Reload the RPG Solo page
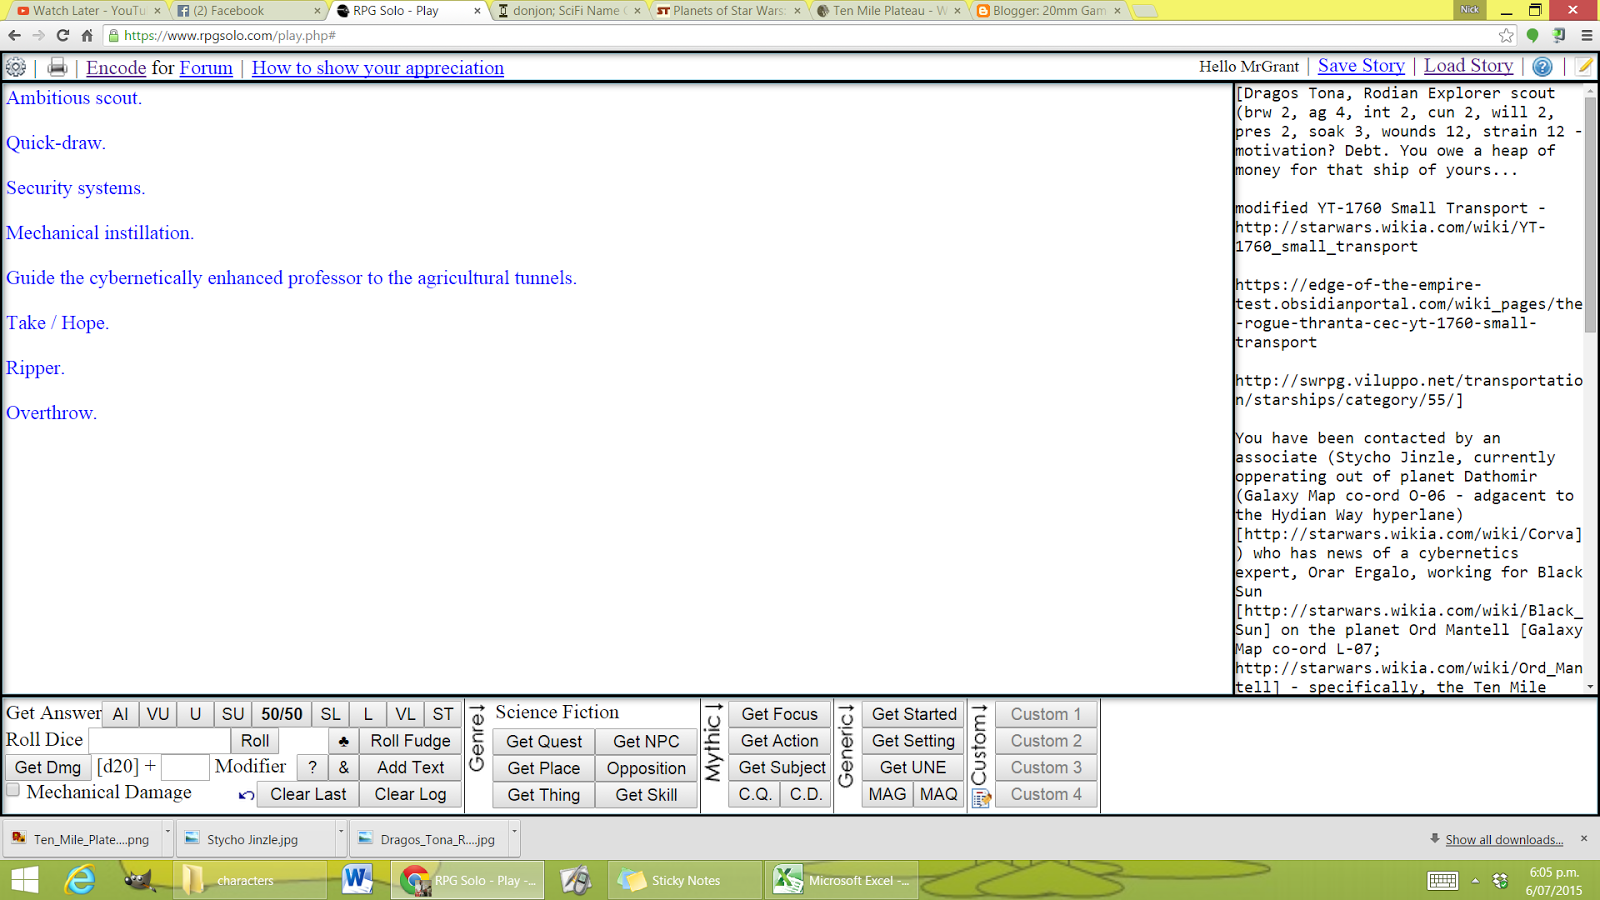The image size is (1600, 900). (x=62, y=35)
